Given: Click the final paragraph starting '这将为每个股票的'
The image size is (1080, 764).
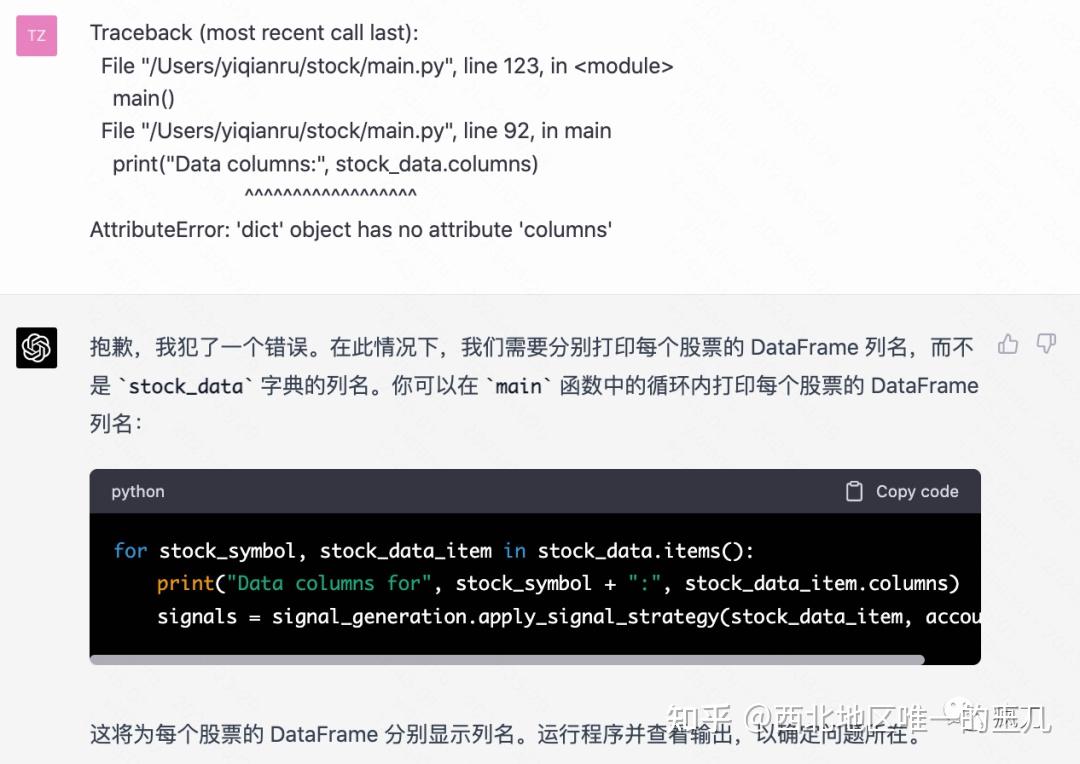Looking at the screenshot, I should coord(506,734).
